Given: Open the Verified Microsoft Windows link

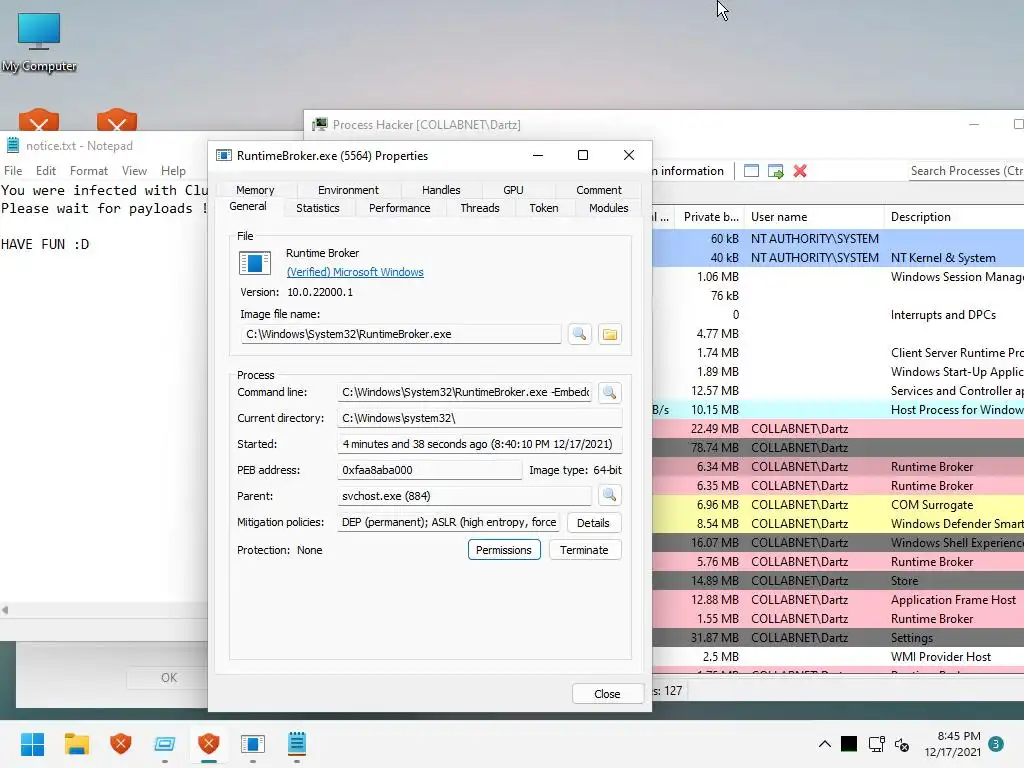Looking at the screenshot, I should click(355, 272).
